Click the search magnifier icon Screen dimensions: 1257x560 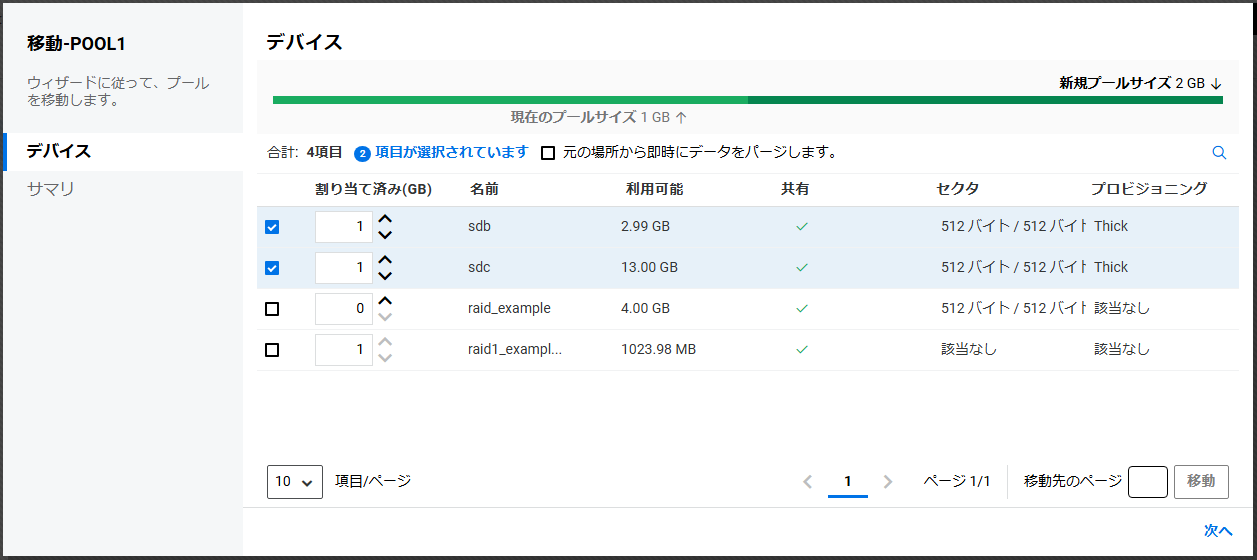coord(1219,153)
